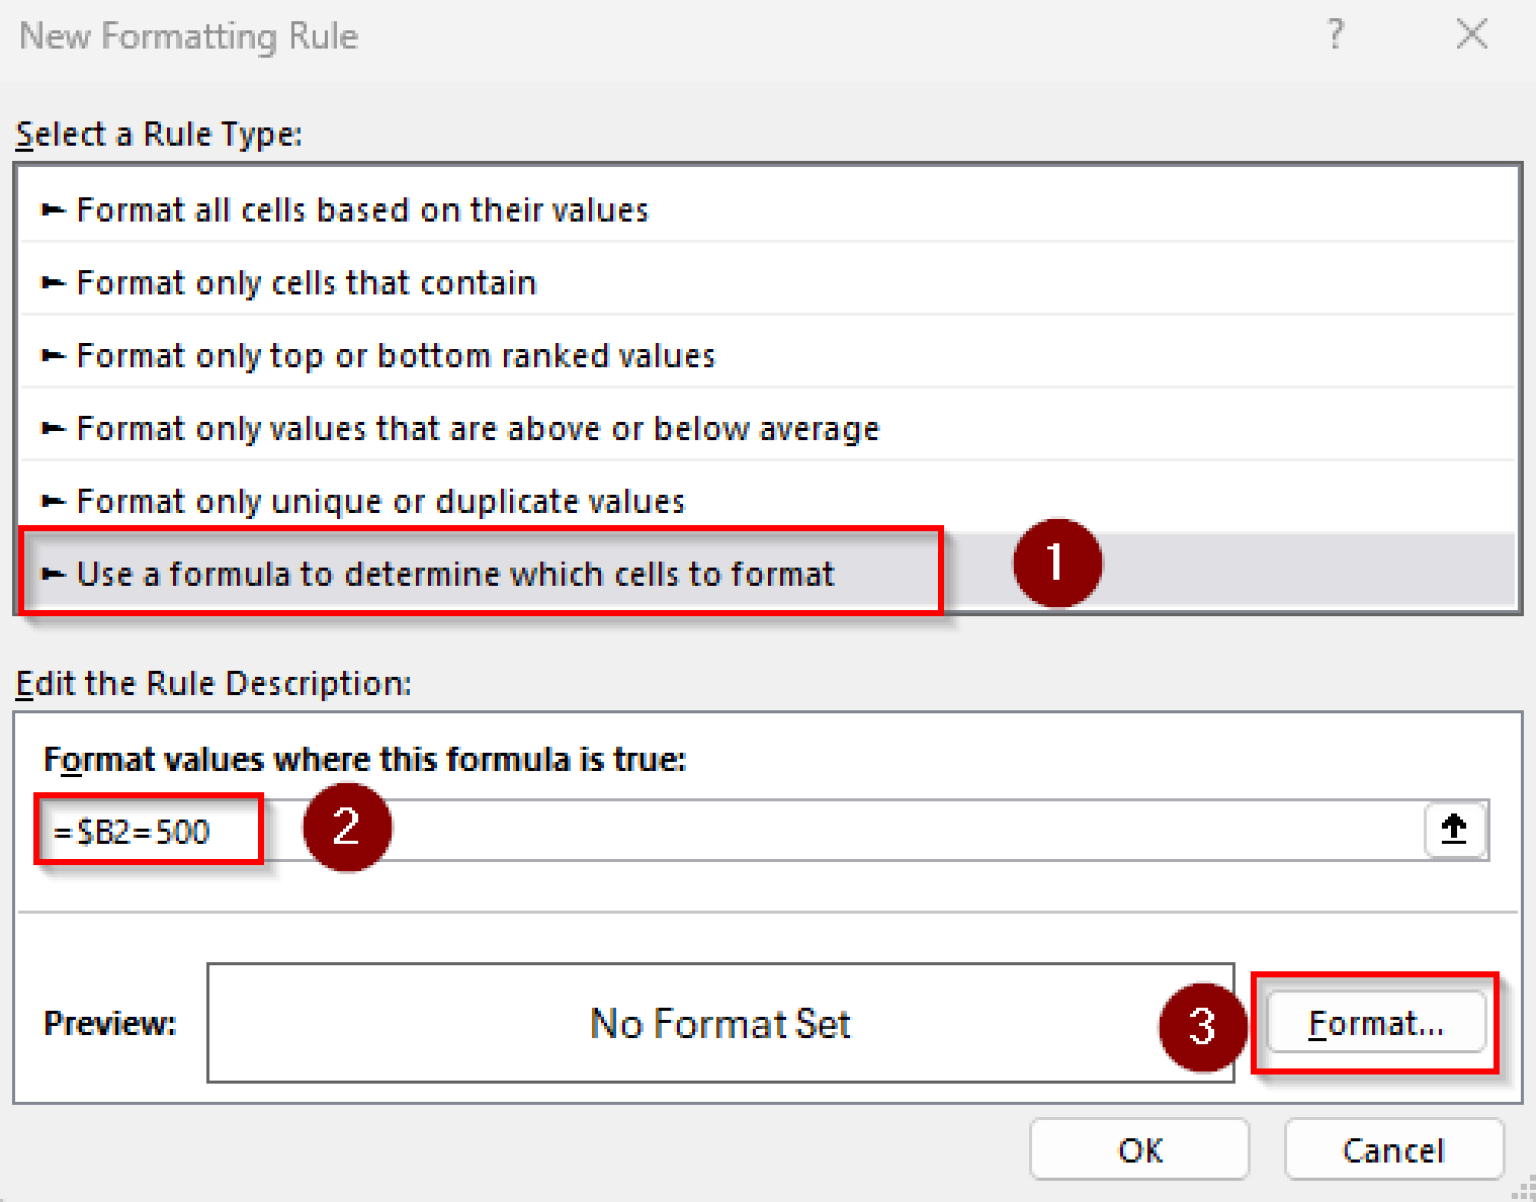Close the dialog with the X button
This screenshot has height=1202, width=1536.
pyautogui.click(x=1472, y=34)
